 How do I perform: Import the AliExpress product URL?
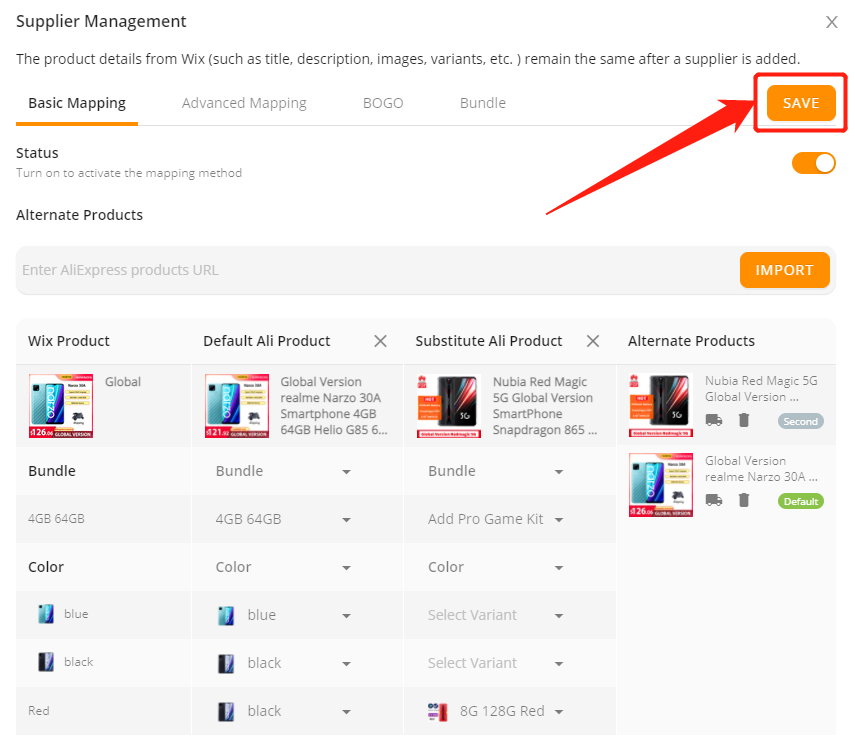[784, 270]
